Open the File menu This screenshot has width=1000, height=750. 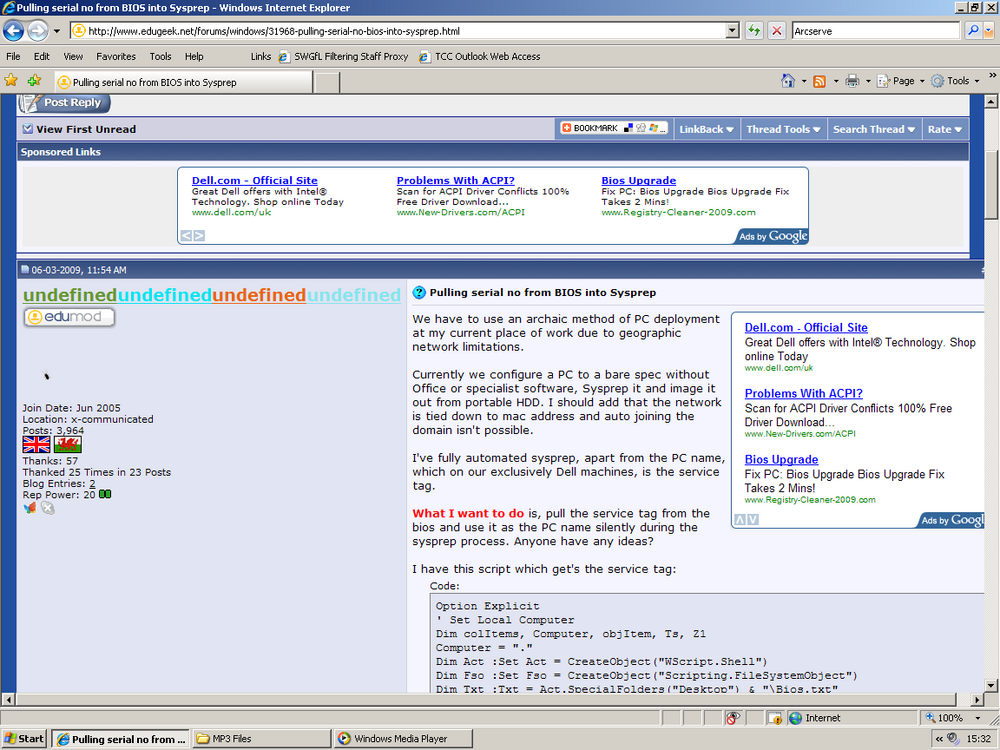point(13,57)
